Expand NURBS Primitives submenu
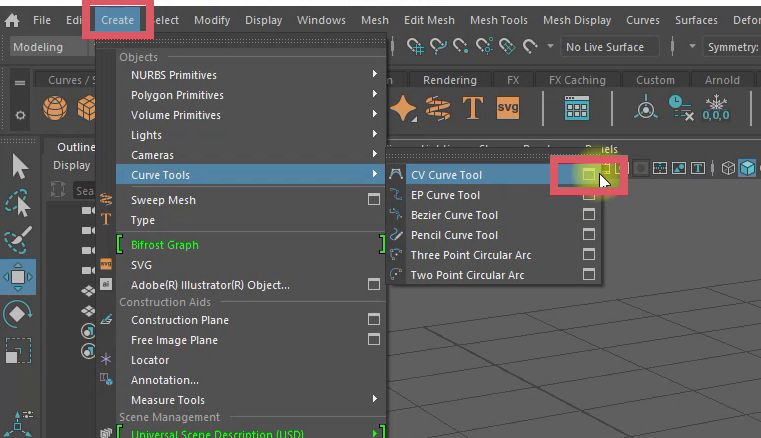 click(x=251, y=75)
